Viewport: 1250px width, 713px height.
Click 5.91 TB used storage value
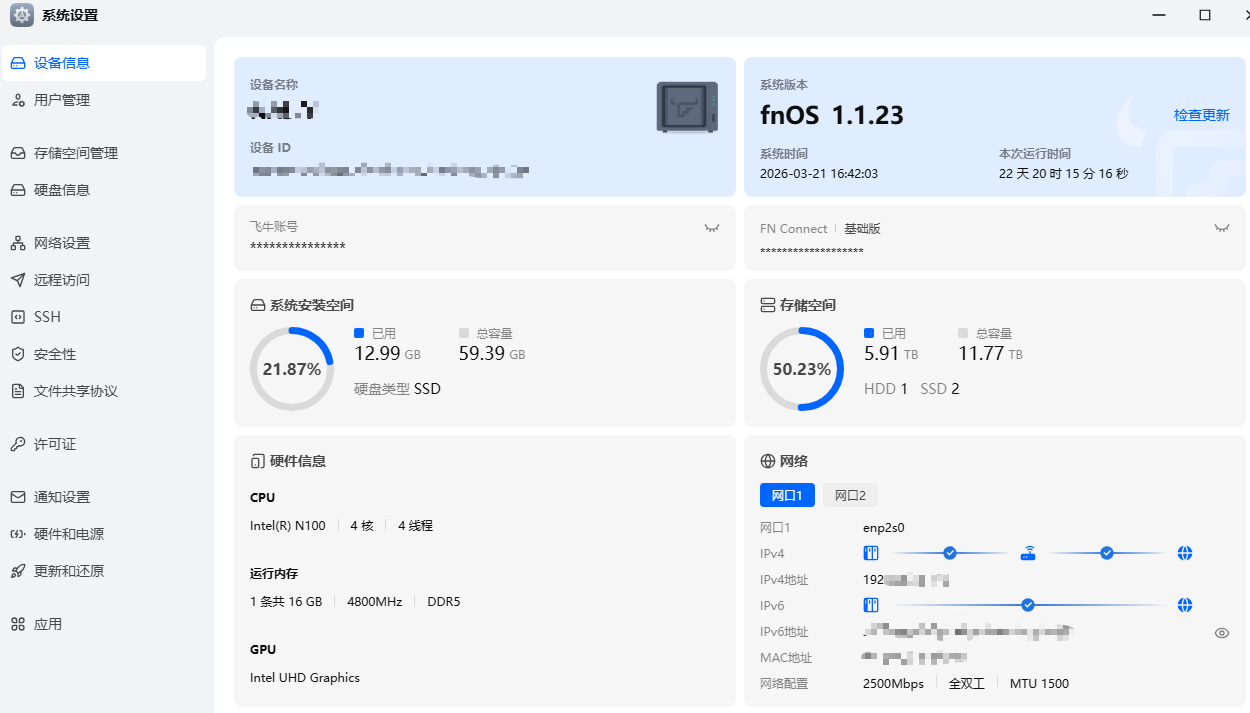click(891, 353)
